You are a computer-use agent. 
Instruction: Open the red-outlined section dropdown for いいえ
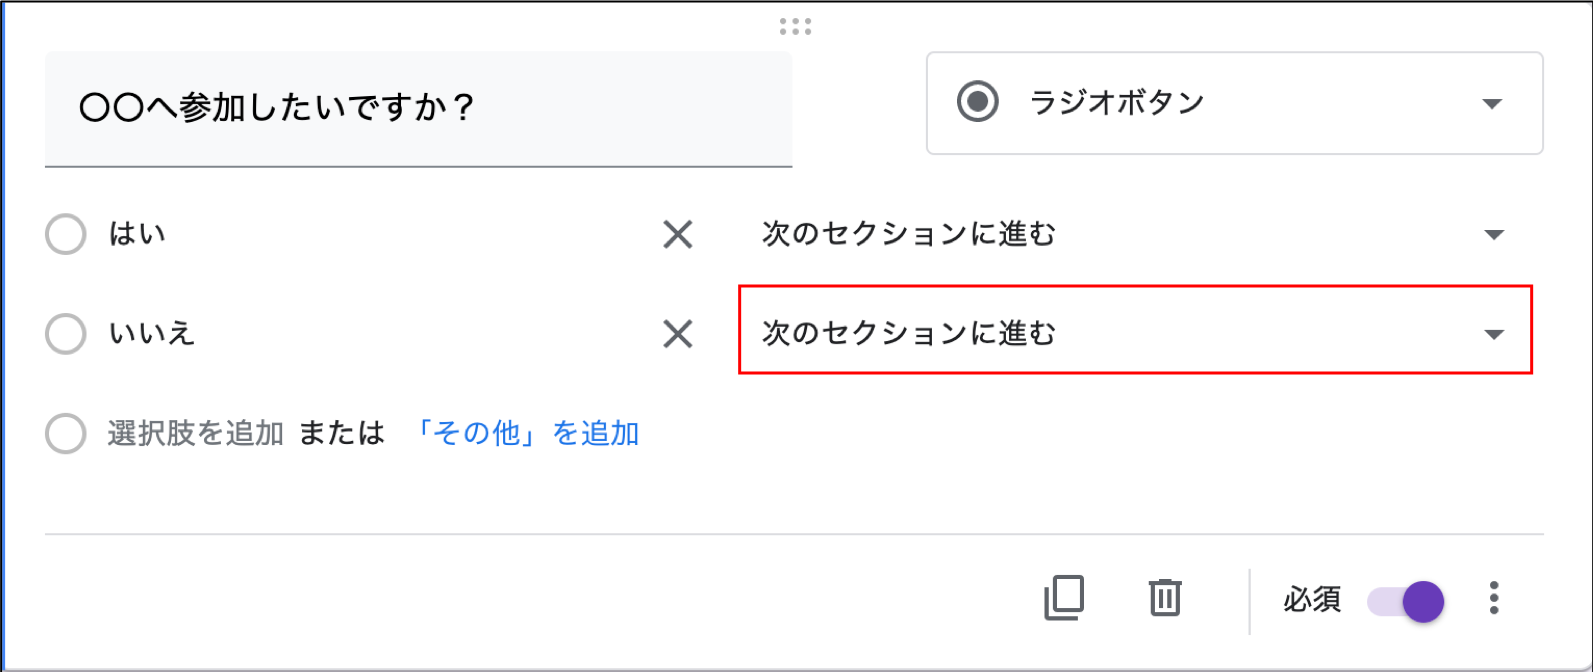(x=1135, y=330)
